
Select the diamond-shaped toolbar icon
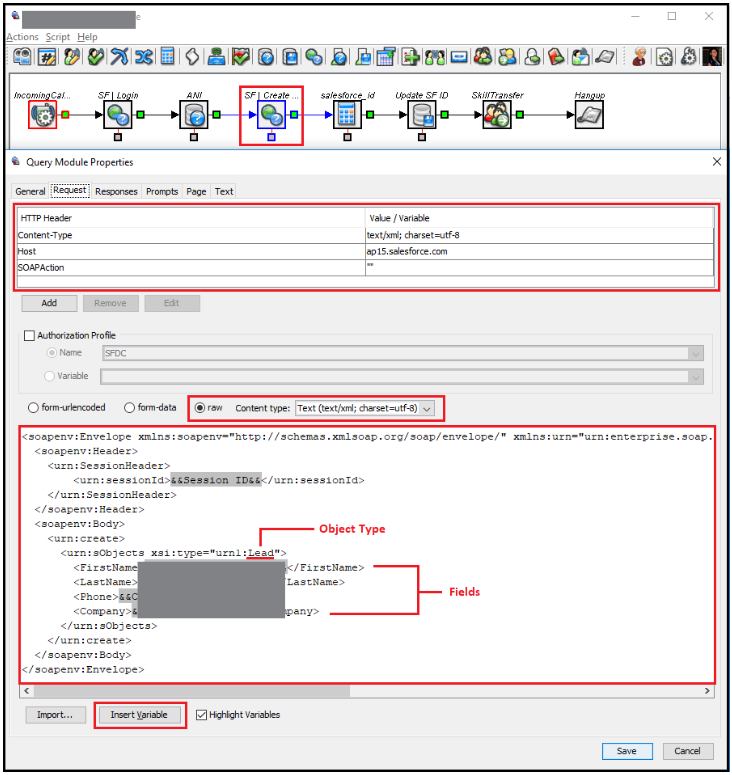click(x=192, y=57)
